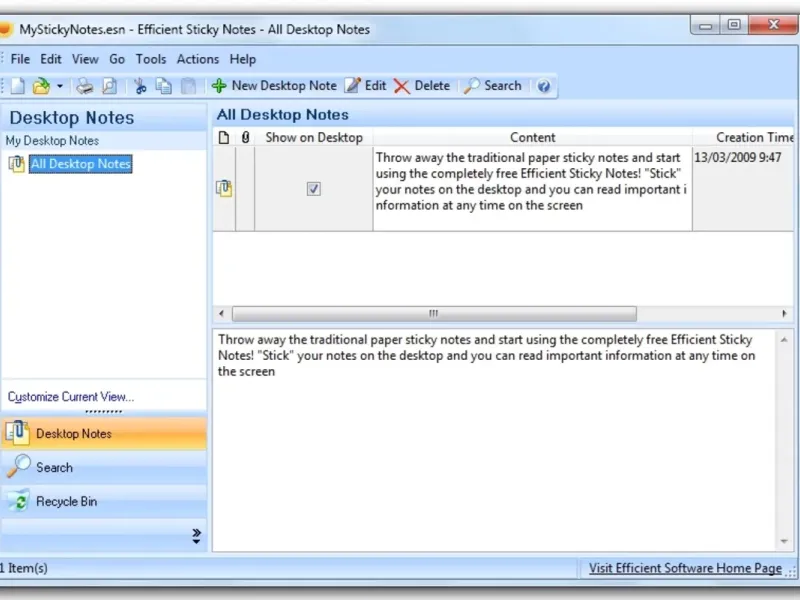The height and width of the screenshot is (600, 800).
Task: Click the My Desktop Notes header
Action: coord(53,141)
